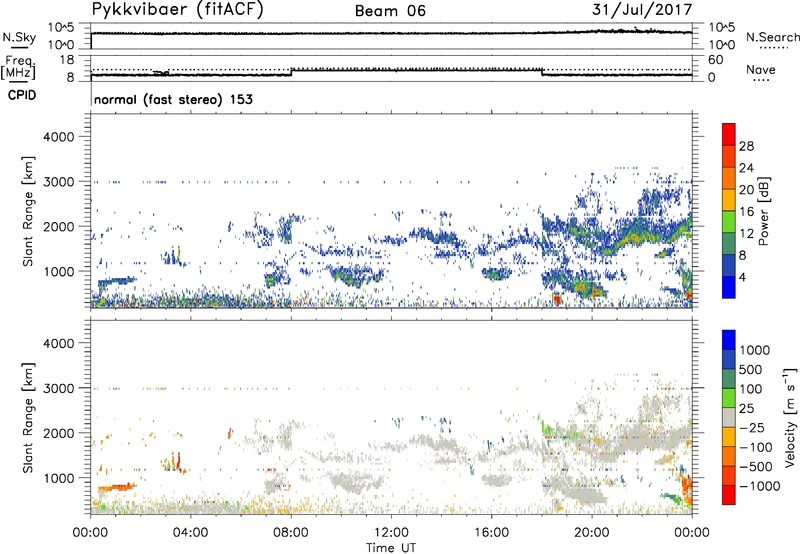The image size is (800, 554).
Task: Click the "04:00" time axis tick label
Action: point(190,533)
